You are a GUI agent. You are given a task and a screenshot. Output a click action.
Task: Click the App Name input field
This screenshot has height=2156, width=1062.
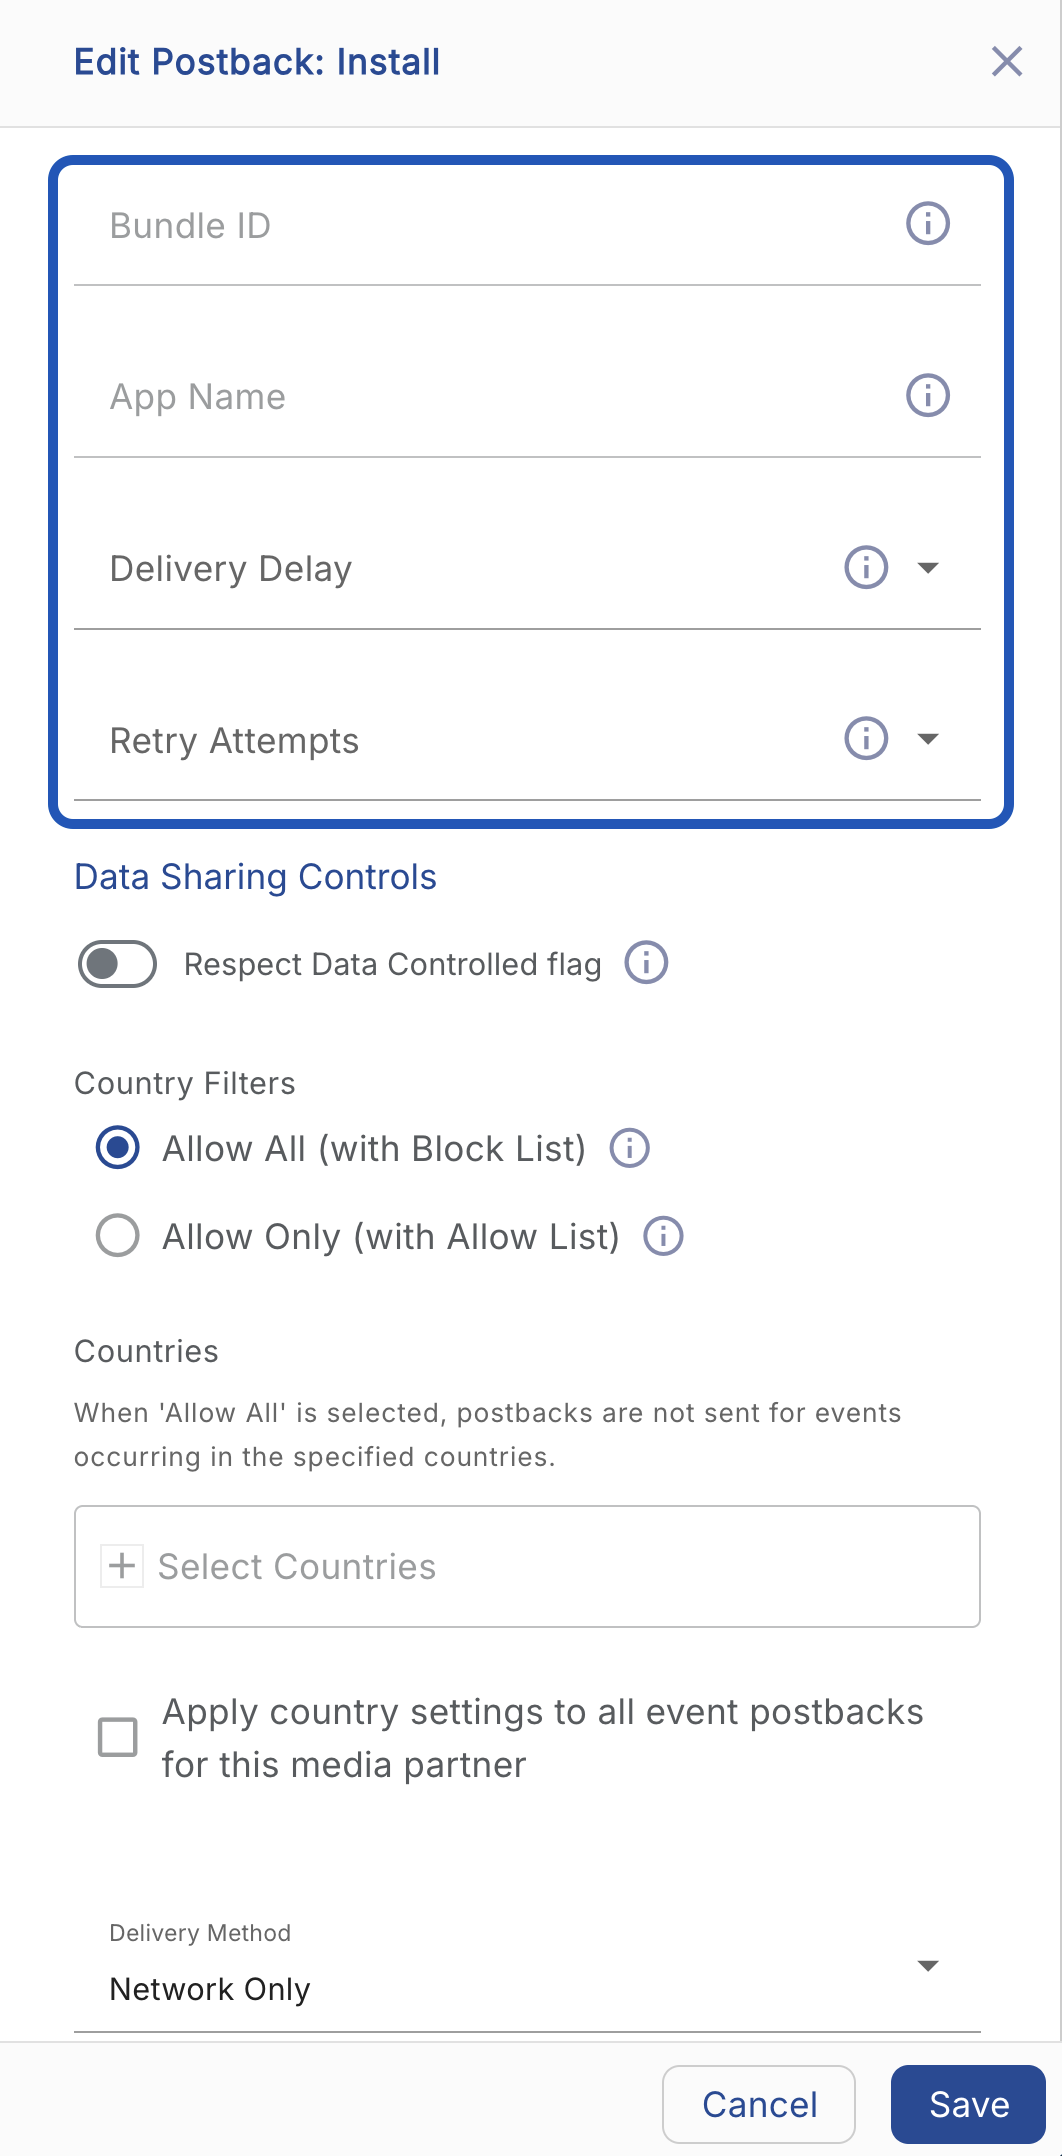point(480,398)
